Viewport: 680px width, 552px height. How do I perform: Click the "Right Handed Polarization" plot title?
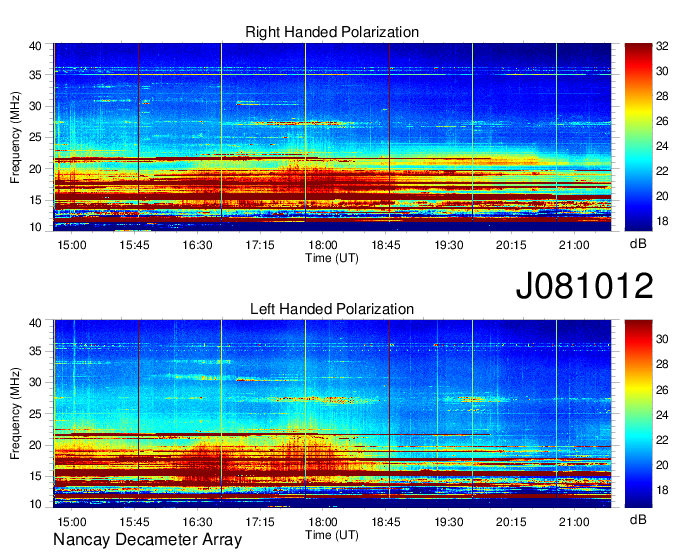(332, 32)
